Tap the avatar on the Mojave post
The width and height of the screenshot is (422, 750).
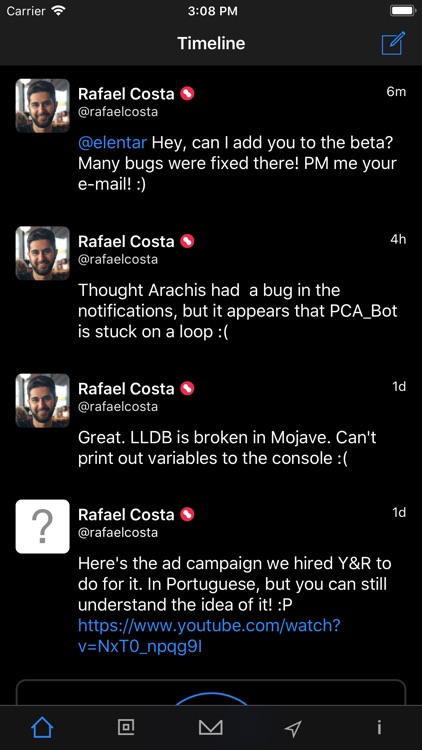coord(43,400)
